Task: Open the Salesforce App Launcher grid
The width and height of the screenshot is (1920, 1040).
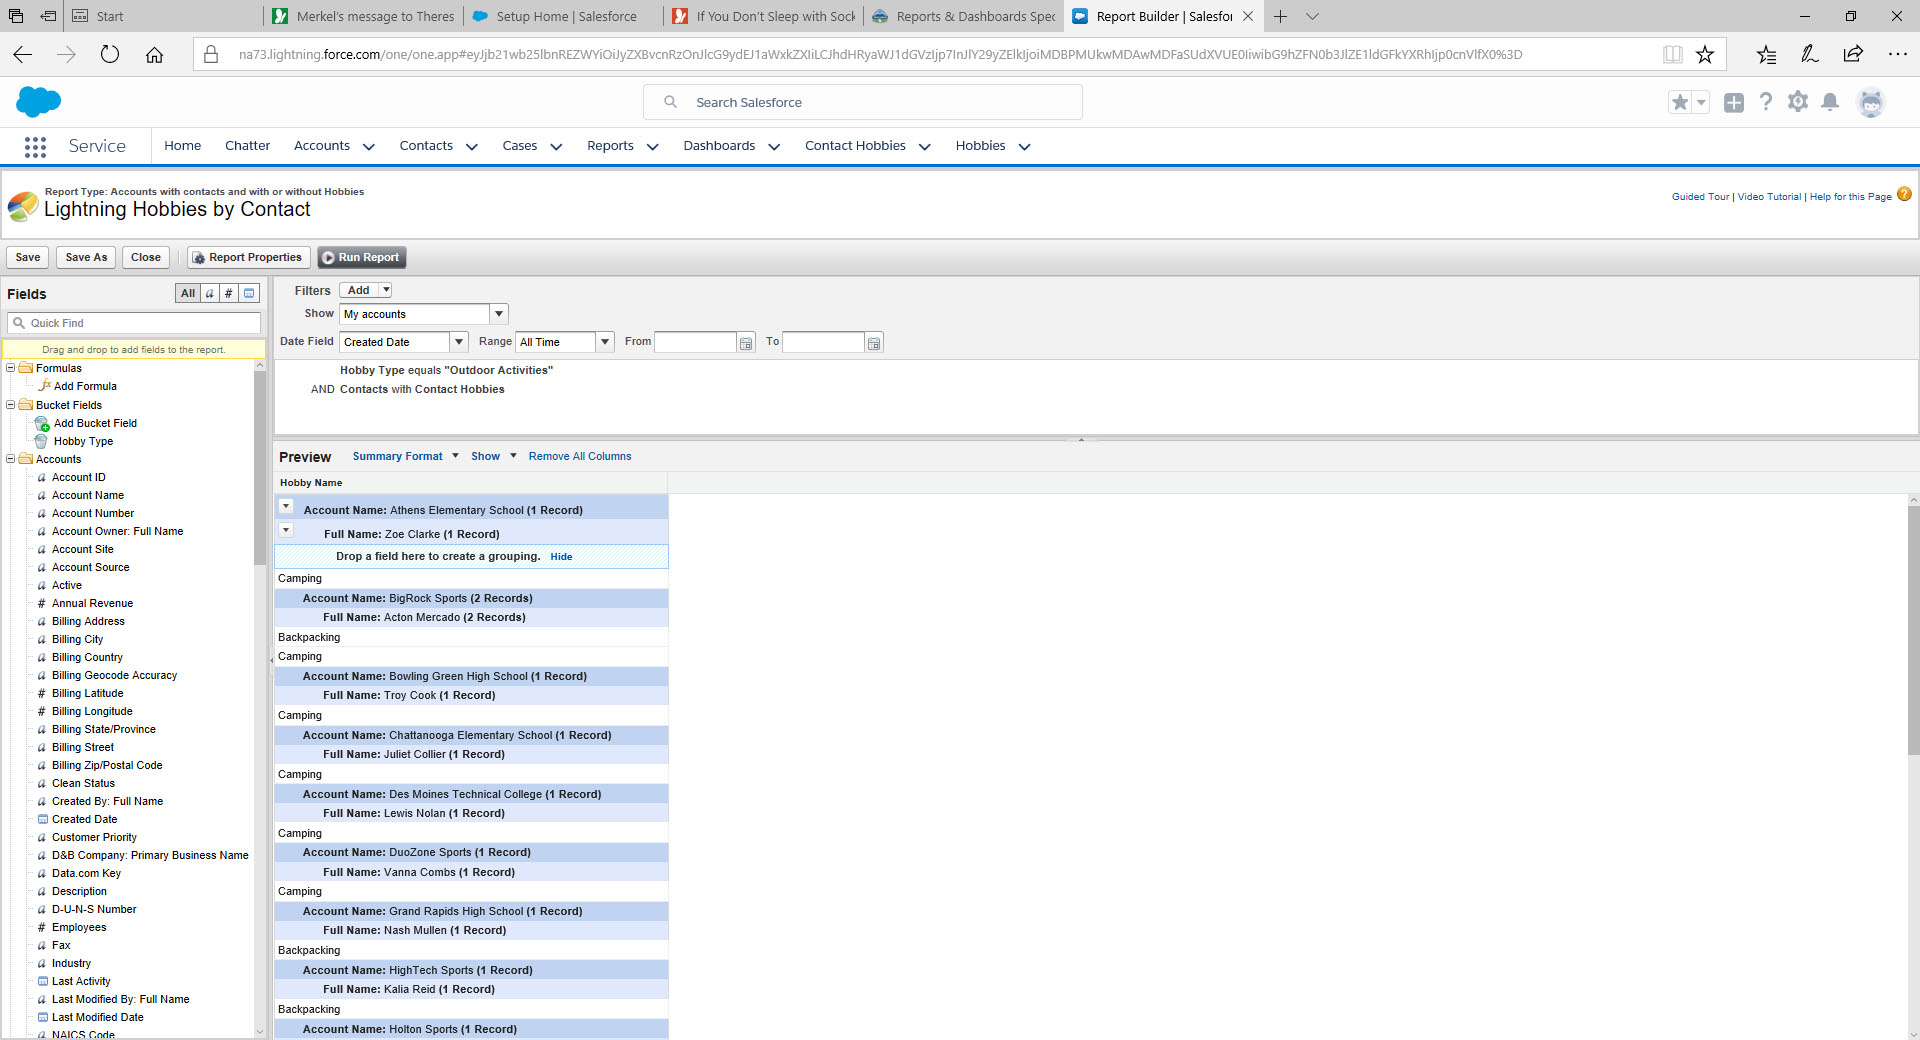Action: [35, 147]
